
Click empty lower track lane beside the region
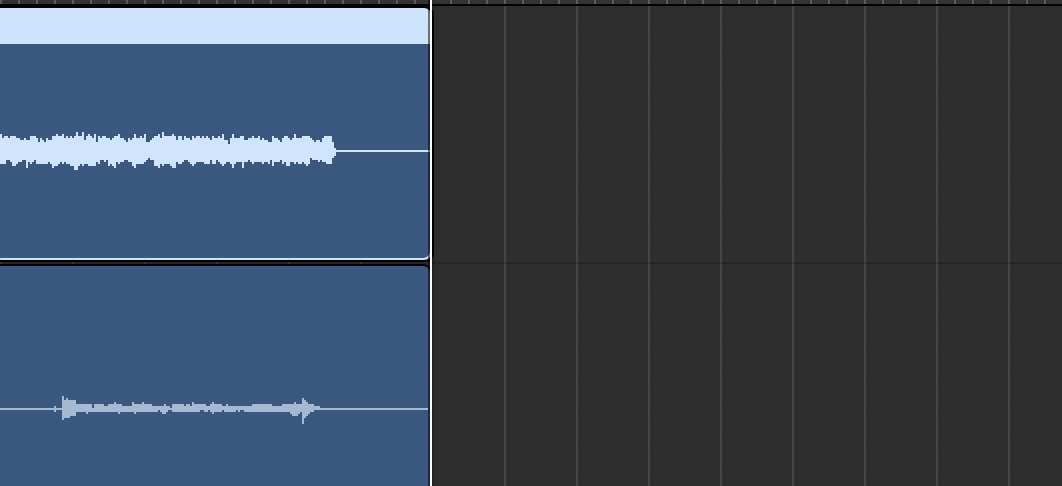pos(746,375)
